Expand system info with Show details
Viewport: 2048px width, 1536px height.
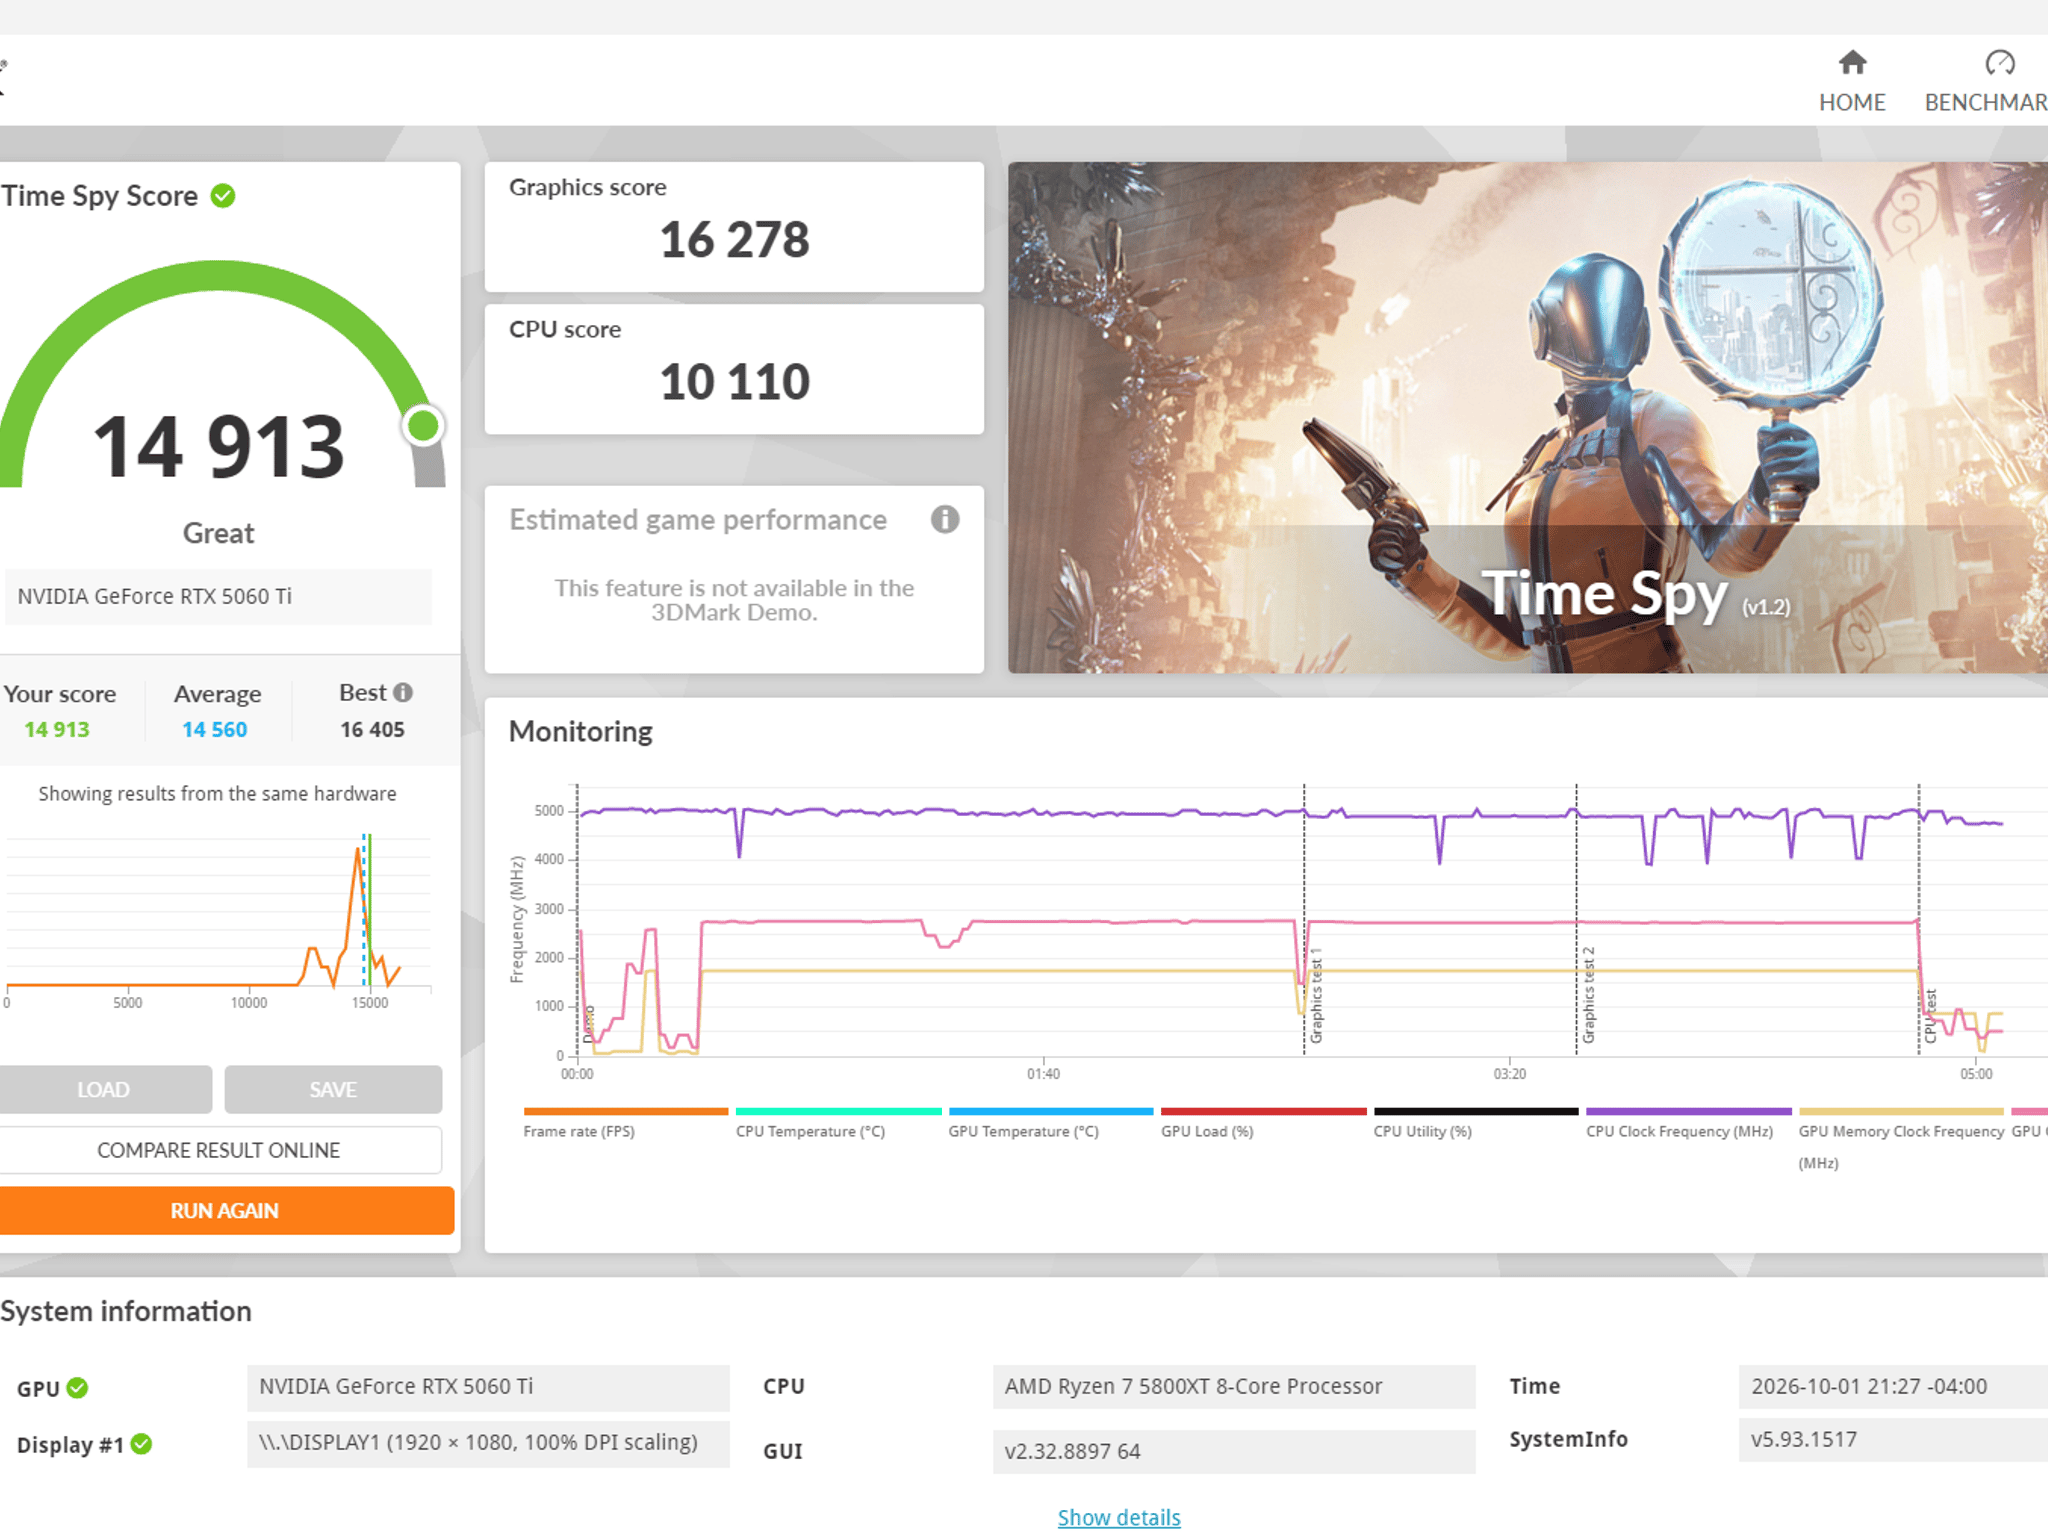point(1119,1517)
